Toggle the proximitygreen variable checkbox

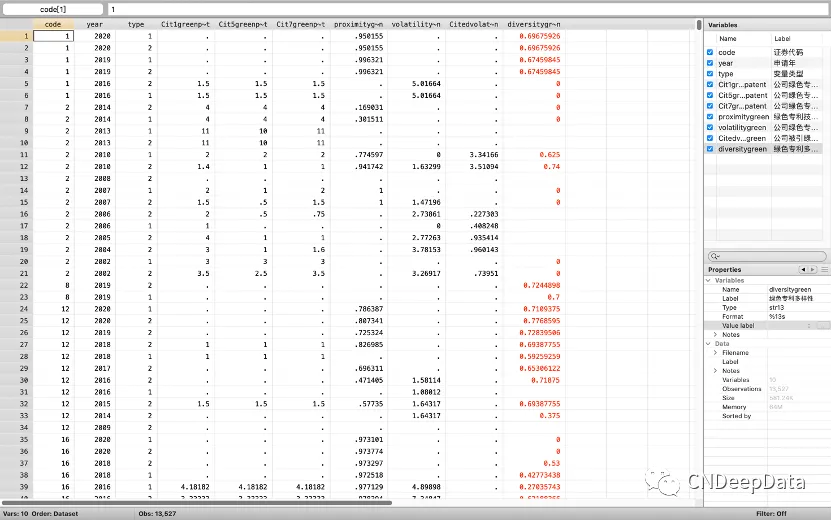point(710,117)
